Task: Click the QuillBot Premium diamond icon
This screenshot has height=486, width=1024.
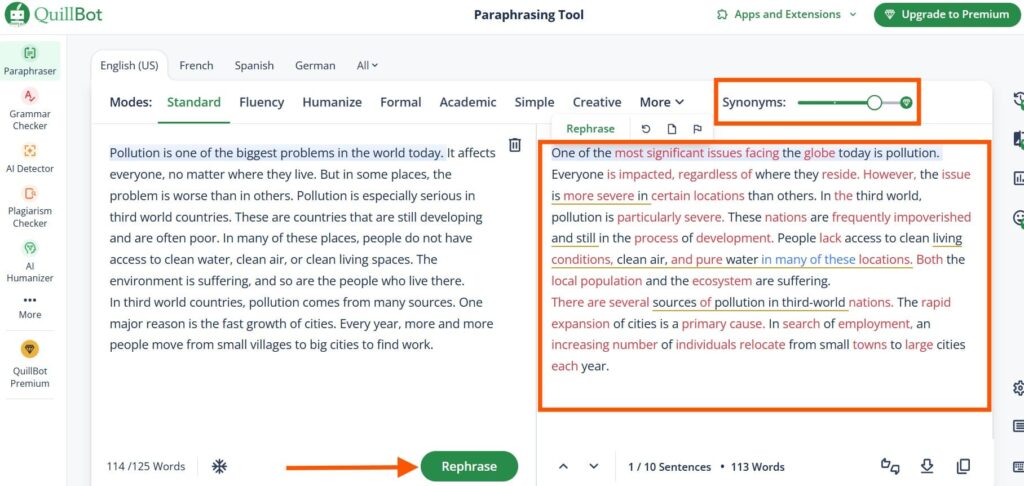Action: 30,349
